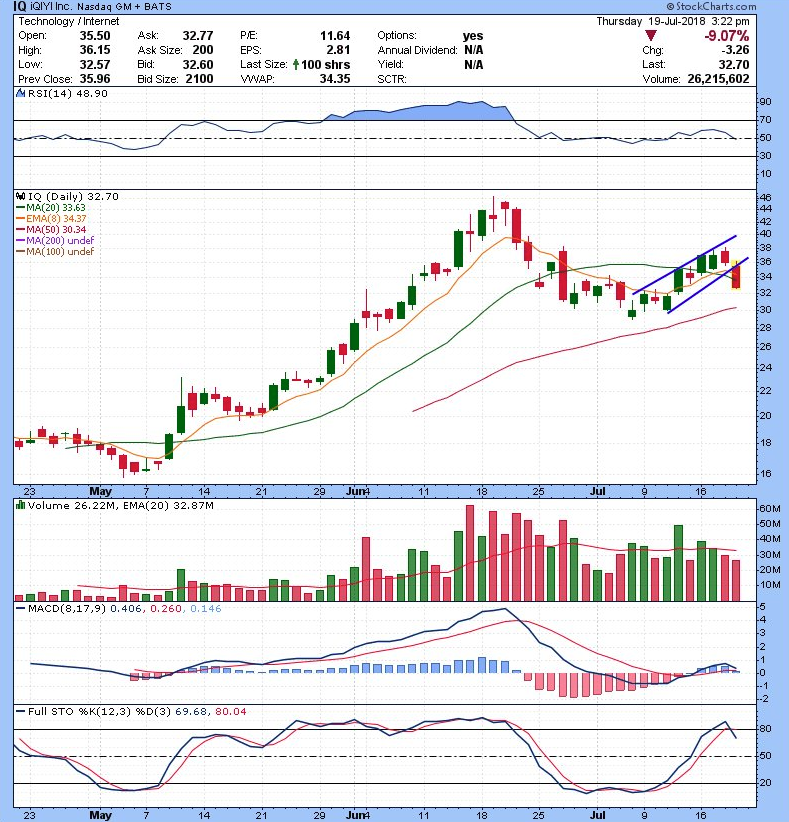Screen dimensions: 789x822
Task: Click the SCTR label
Action: (392, 79)
